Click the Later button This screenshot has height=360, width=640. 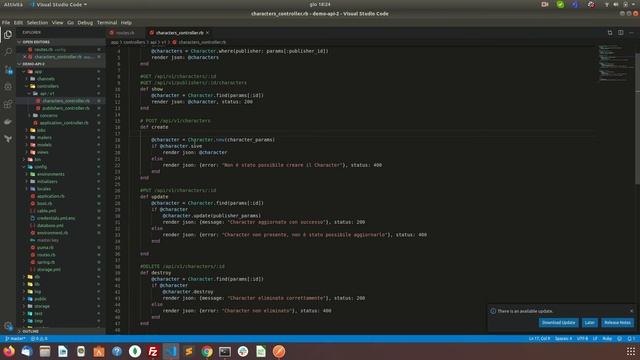tap(590, 323)
